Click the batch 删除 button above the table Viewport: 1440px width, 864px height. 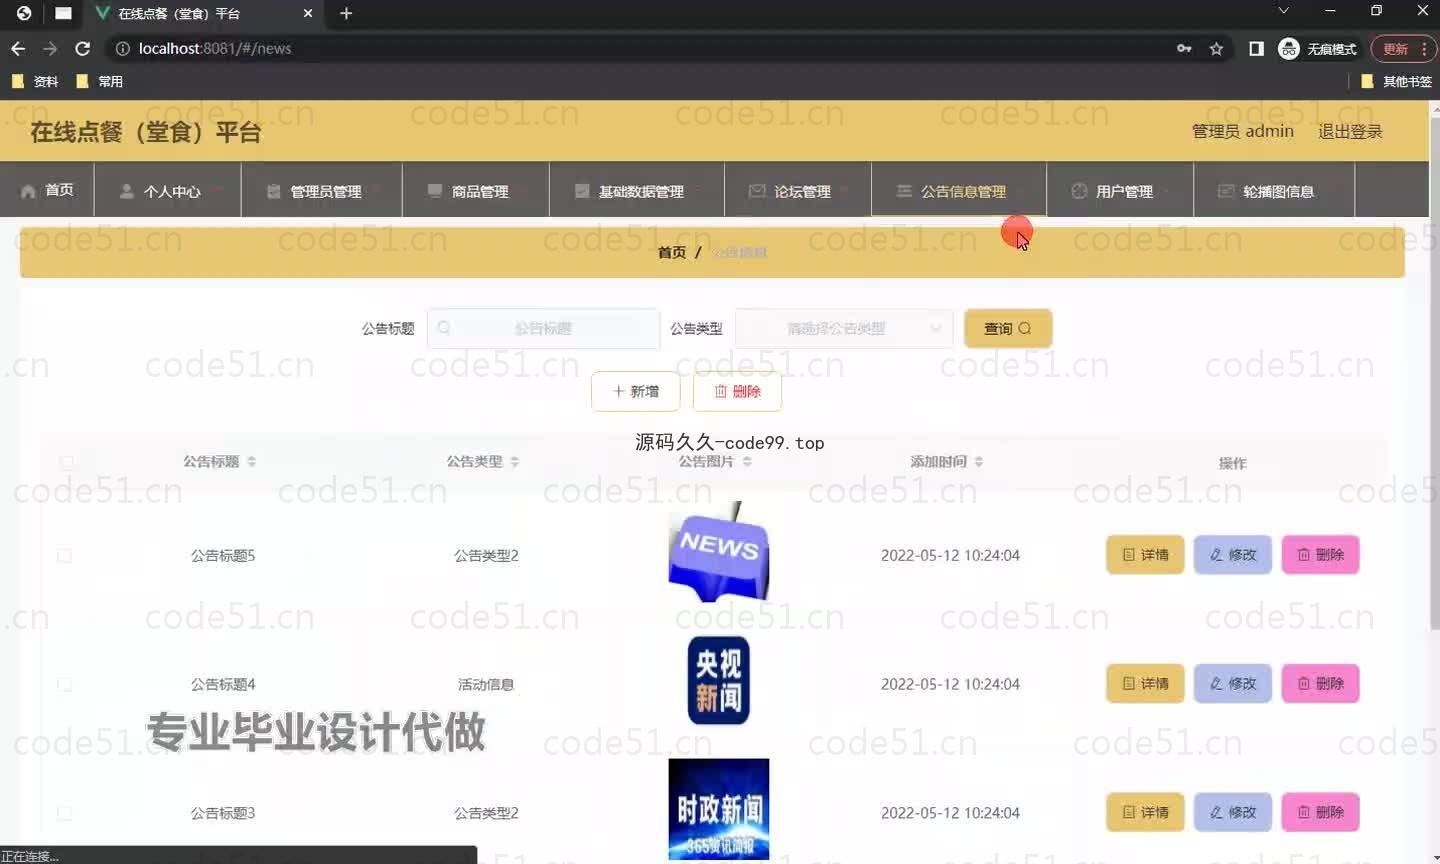click(x=737, y=391)
